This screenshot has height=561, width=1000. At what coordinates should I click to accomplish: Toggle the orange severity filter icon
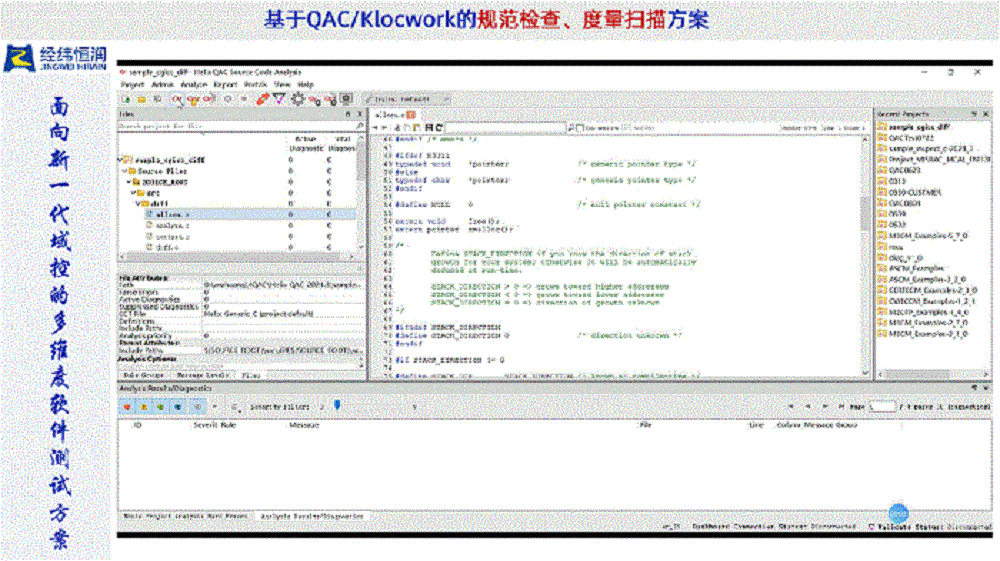(144, 407)
